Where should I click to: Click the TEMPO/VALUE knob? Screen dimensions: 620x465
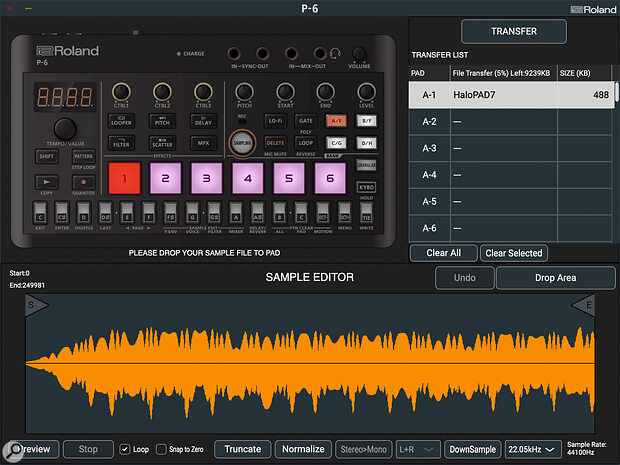(x=65, y=129)
